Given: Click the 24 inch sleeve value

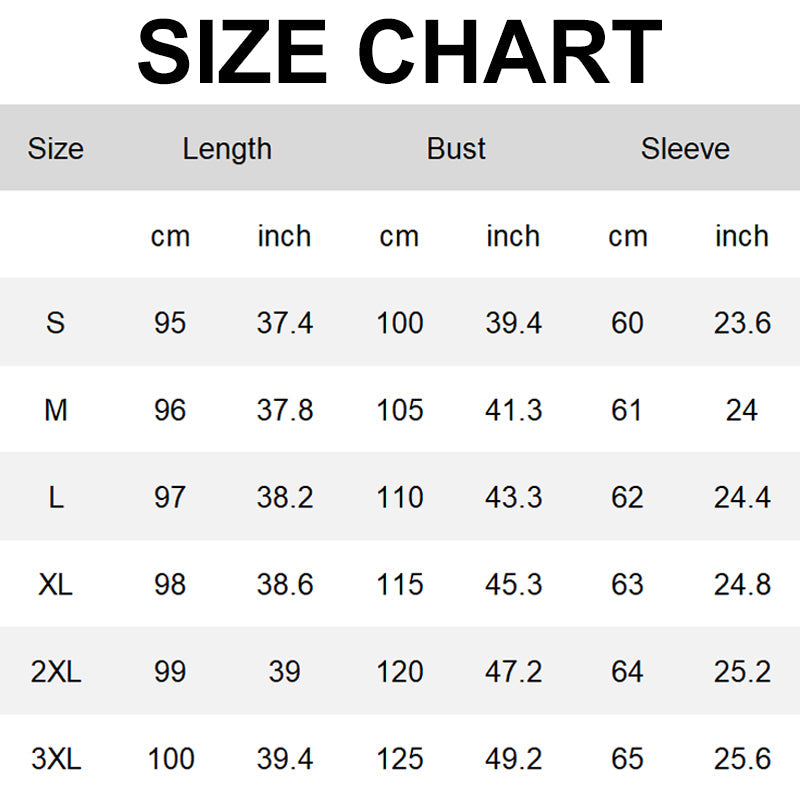Looking at the screenshot, I should pos(742,410).
